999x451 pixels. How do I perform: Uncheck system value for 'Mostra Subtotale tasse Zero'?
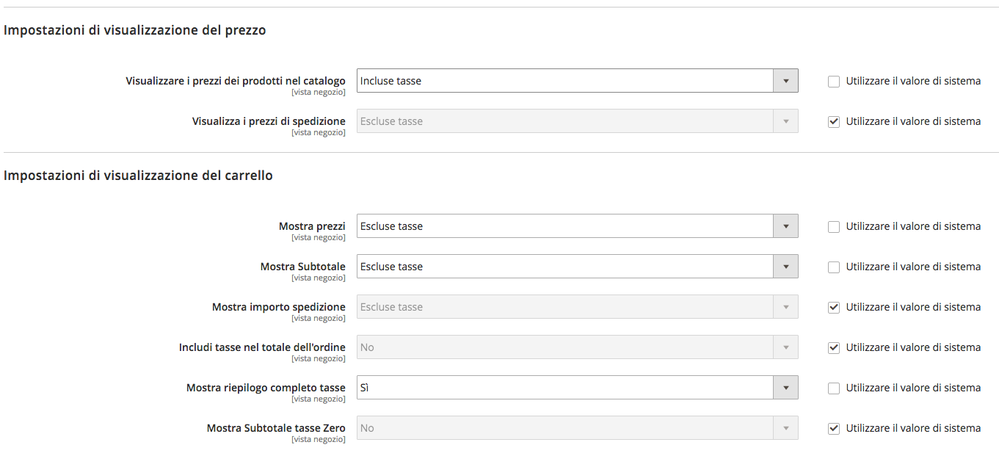point(833,428)
